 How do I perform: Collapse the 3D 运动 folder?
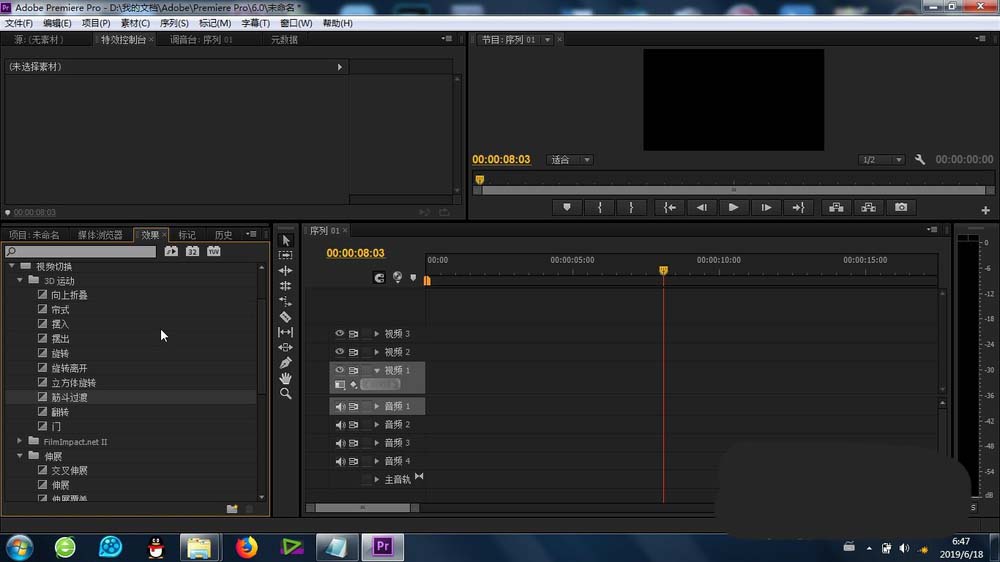[20, 281]
